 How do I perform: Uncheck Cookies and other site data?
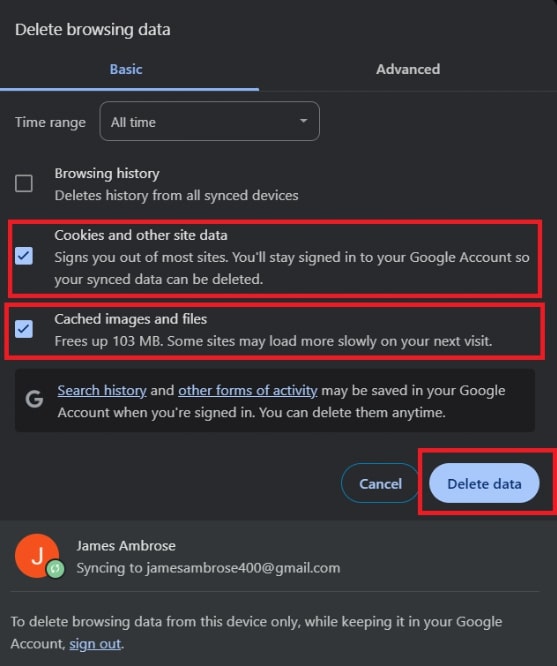coord(24,256)
